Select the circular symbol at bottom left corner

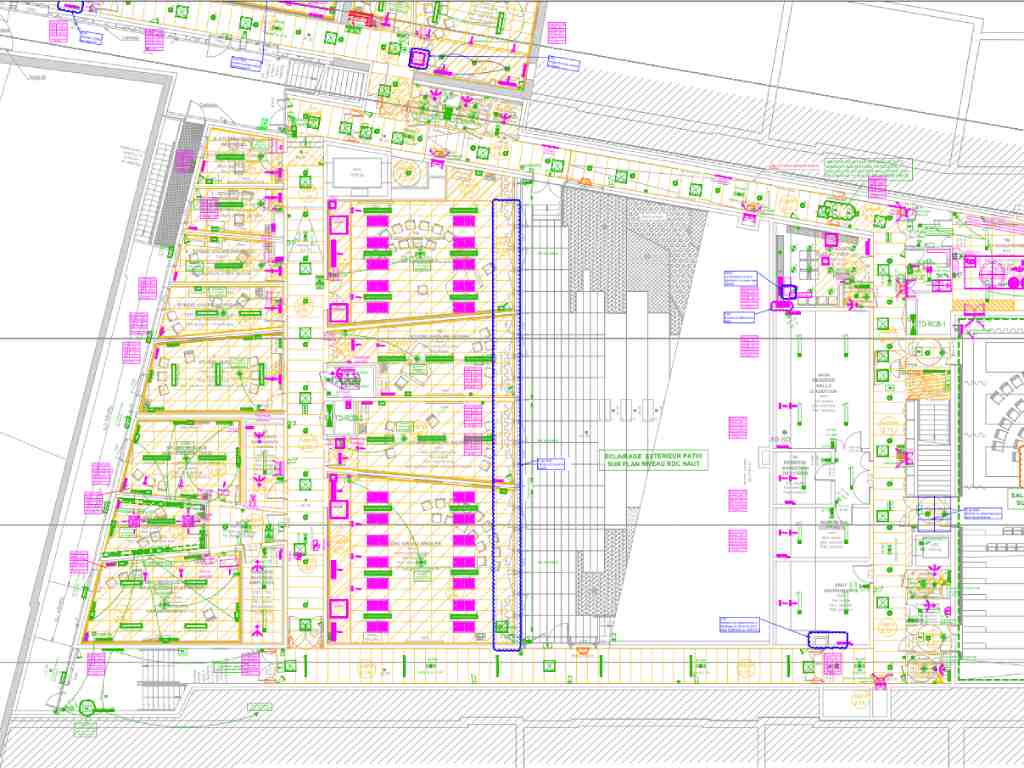tap(86, 707)
